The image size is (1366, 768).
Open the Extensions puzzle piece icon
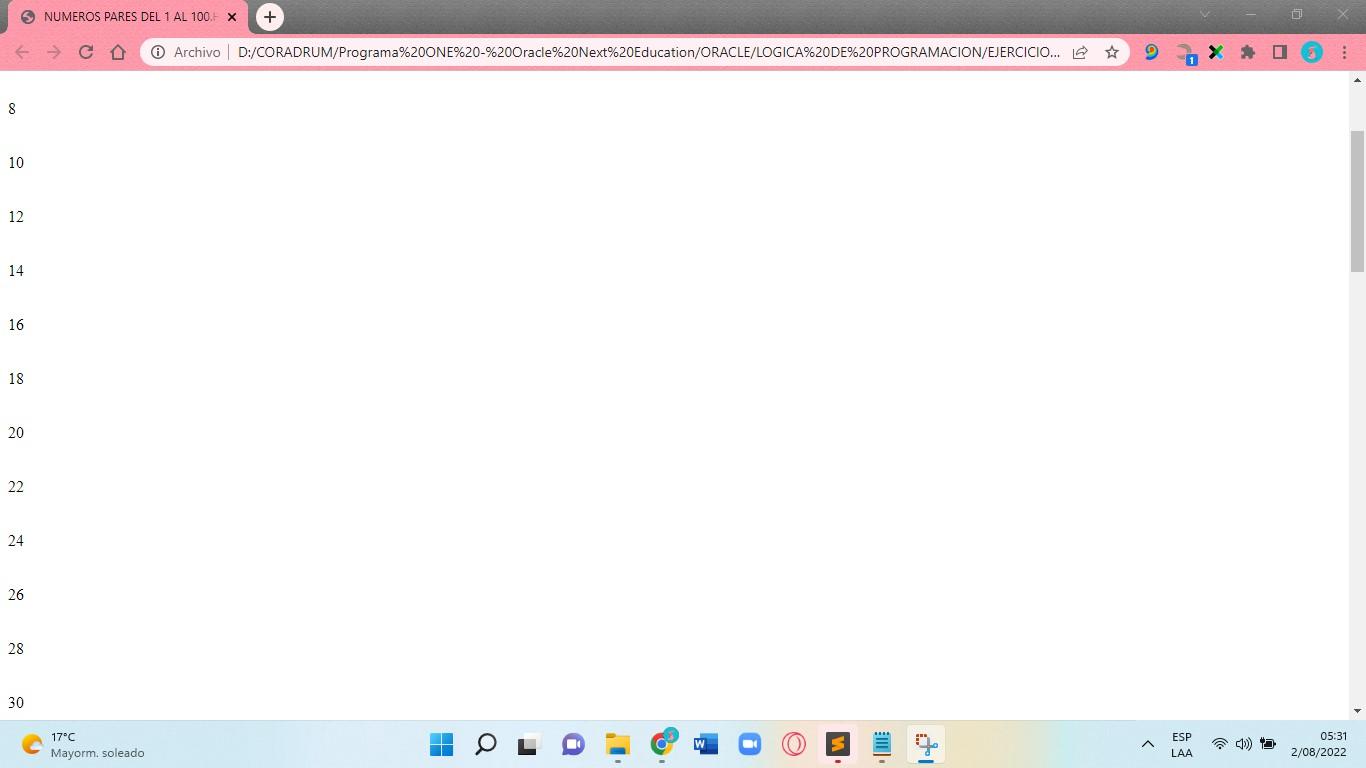[1248, 52]
